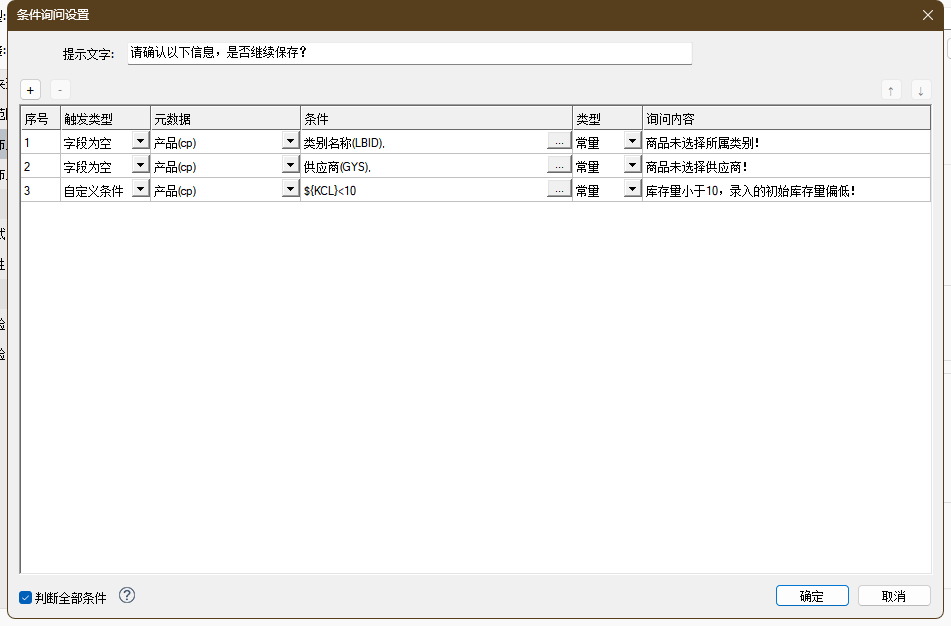Toggle the 判断全部条件 checkbox

tap(26, 598)
